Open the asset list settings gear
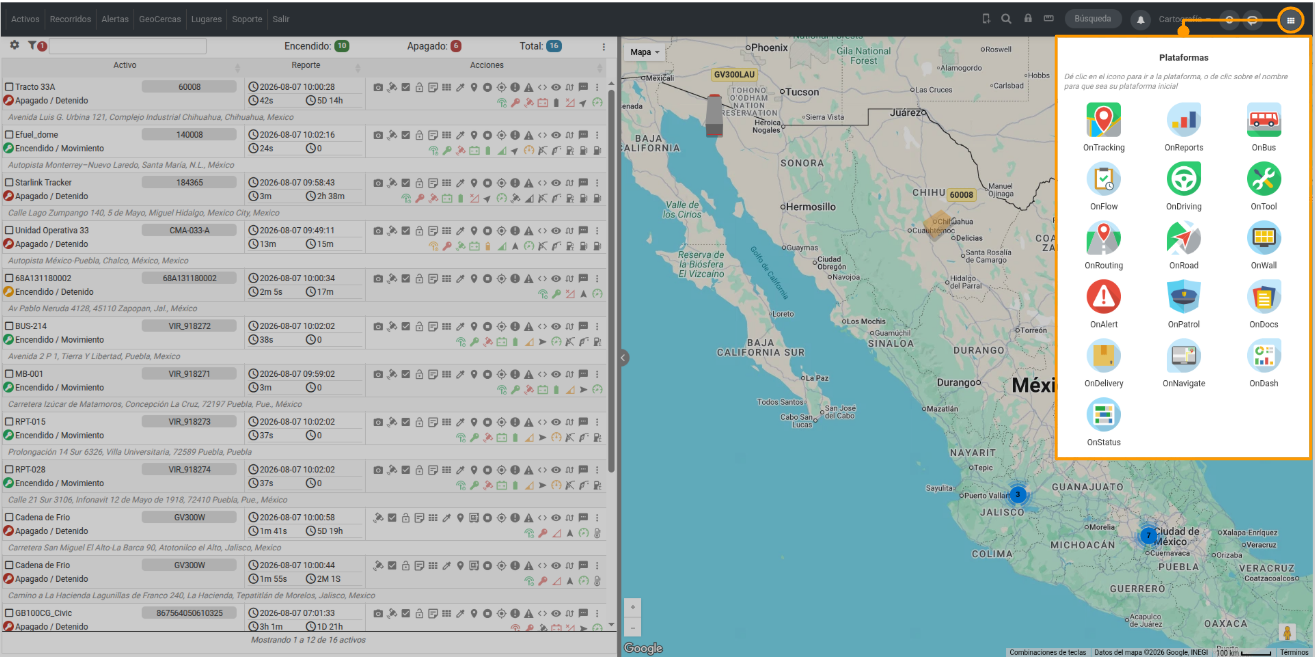 [x=14, y=45]
